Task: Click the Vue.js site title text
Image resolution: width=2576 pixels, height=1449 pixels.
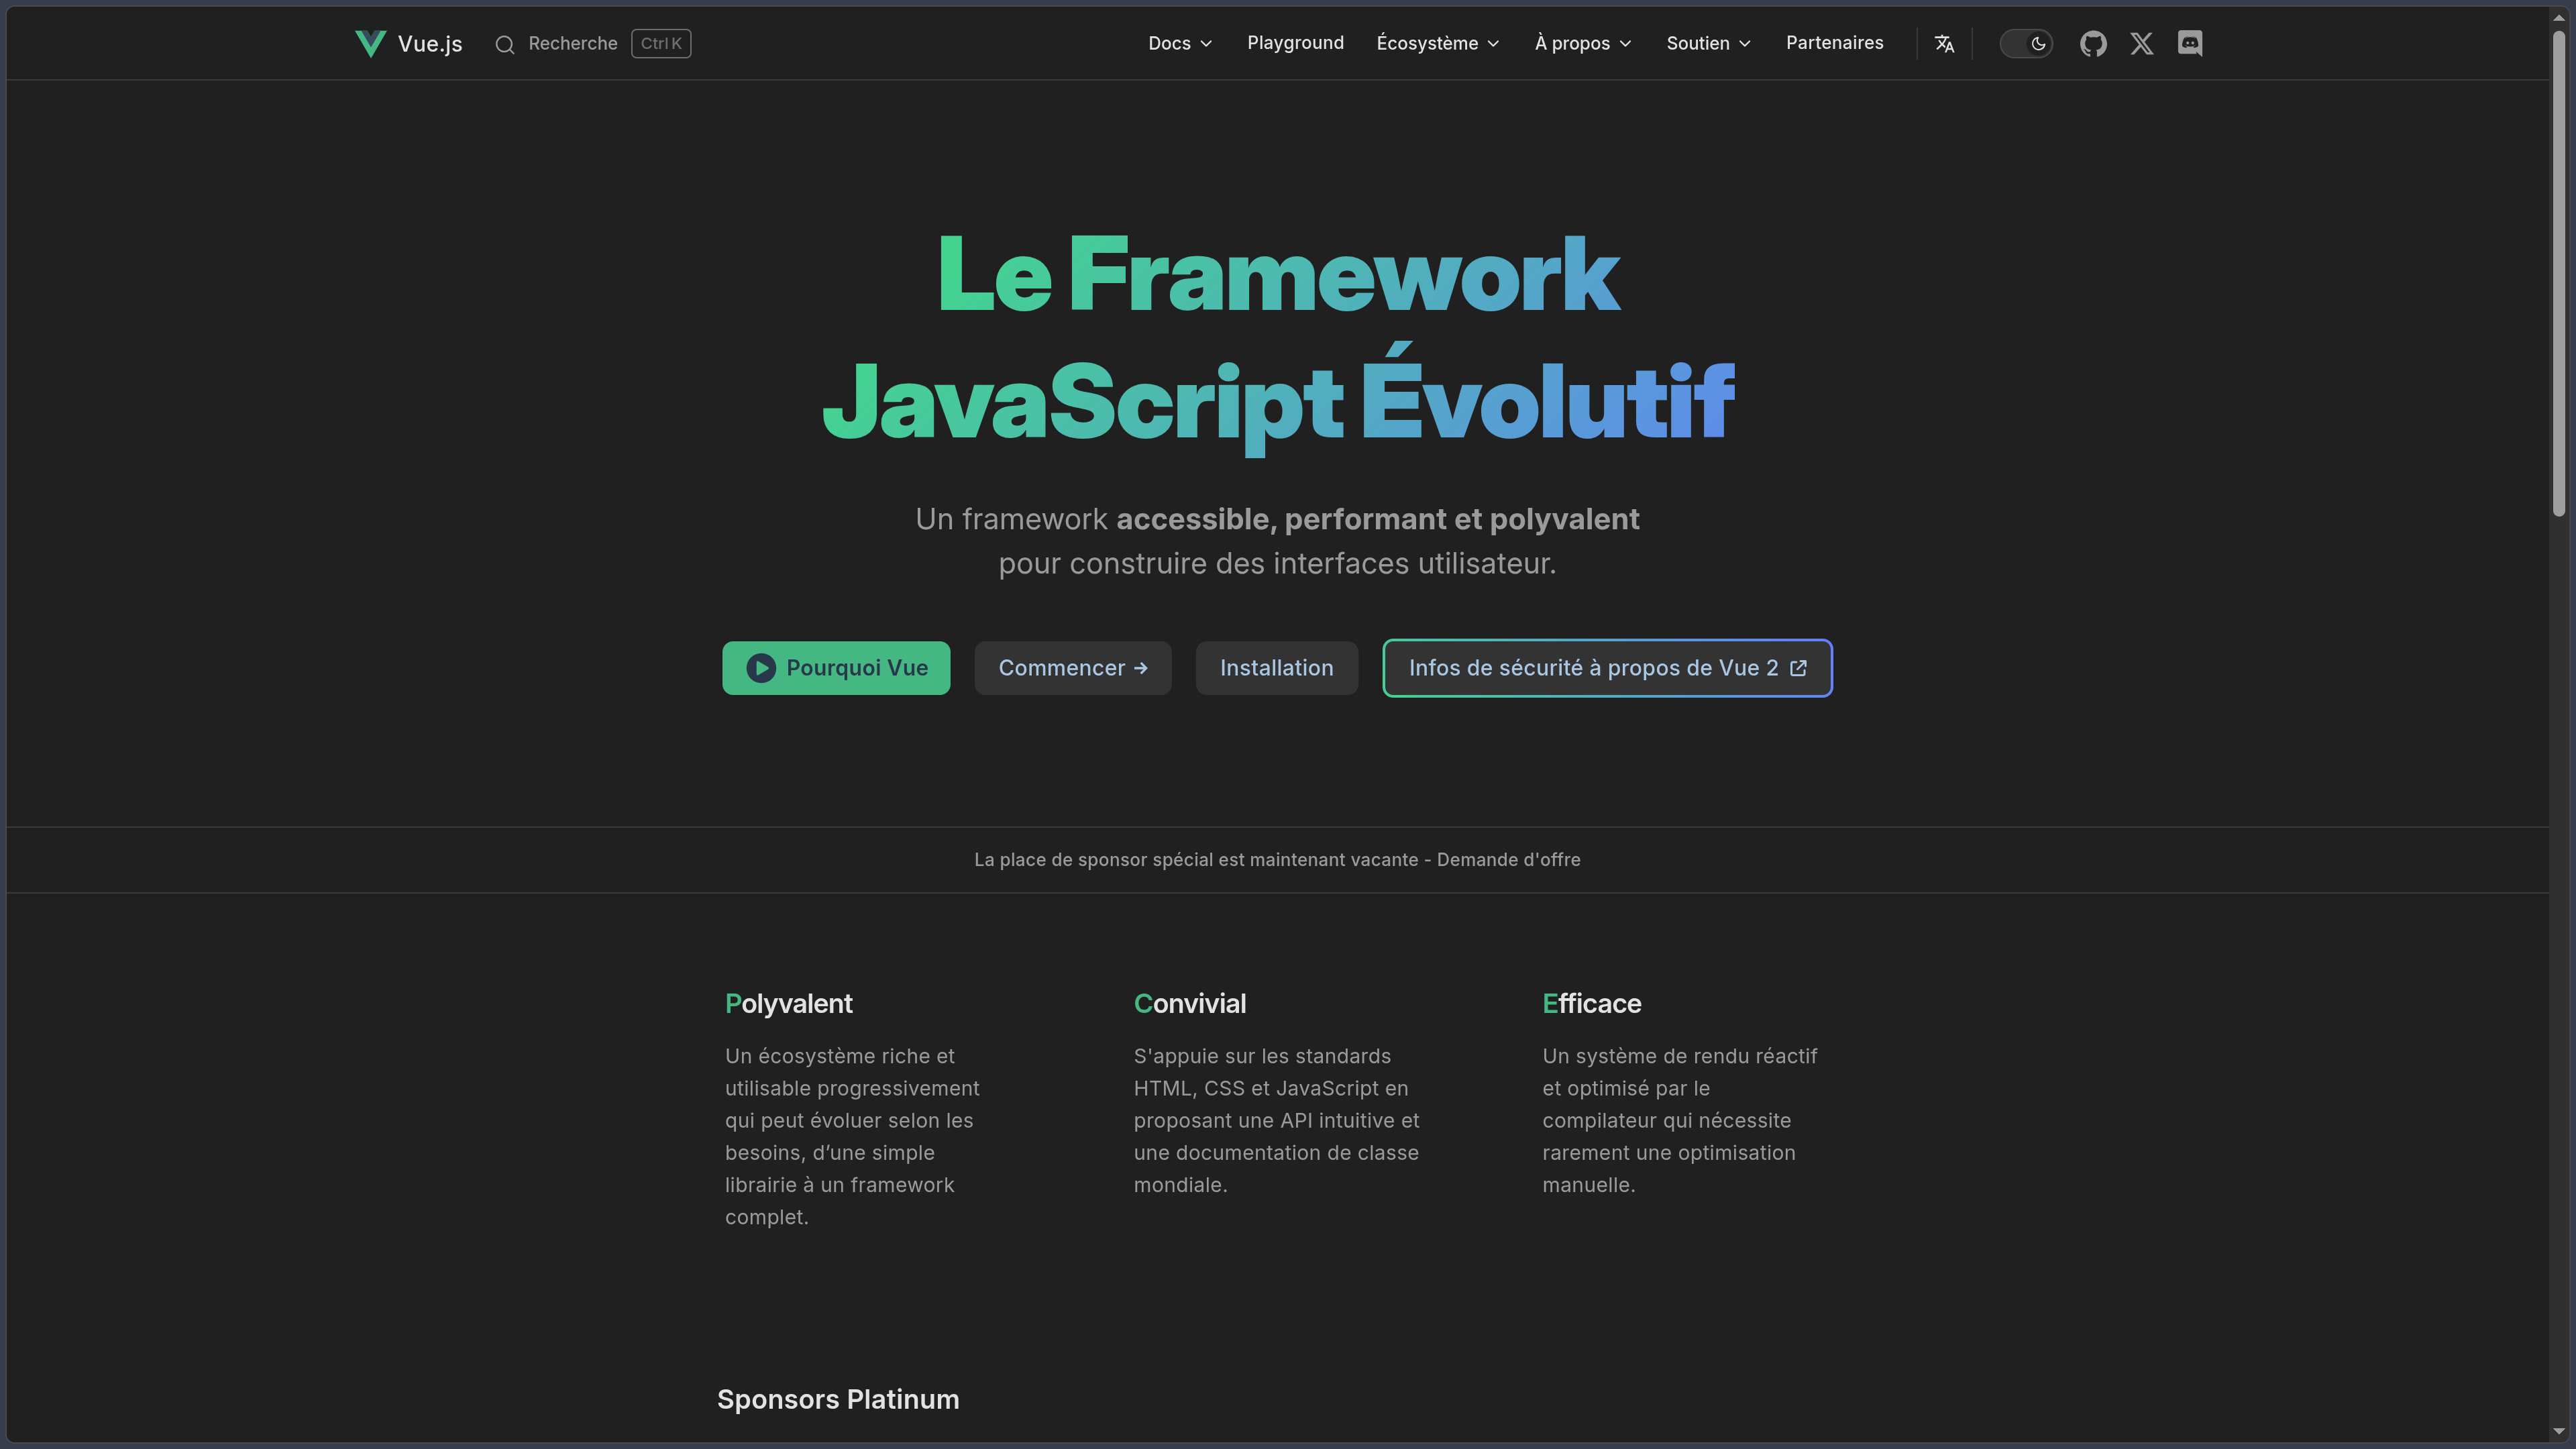Action: [430, 44]
